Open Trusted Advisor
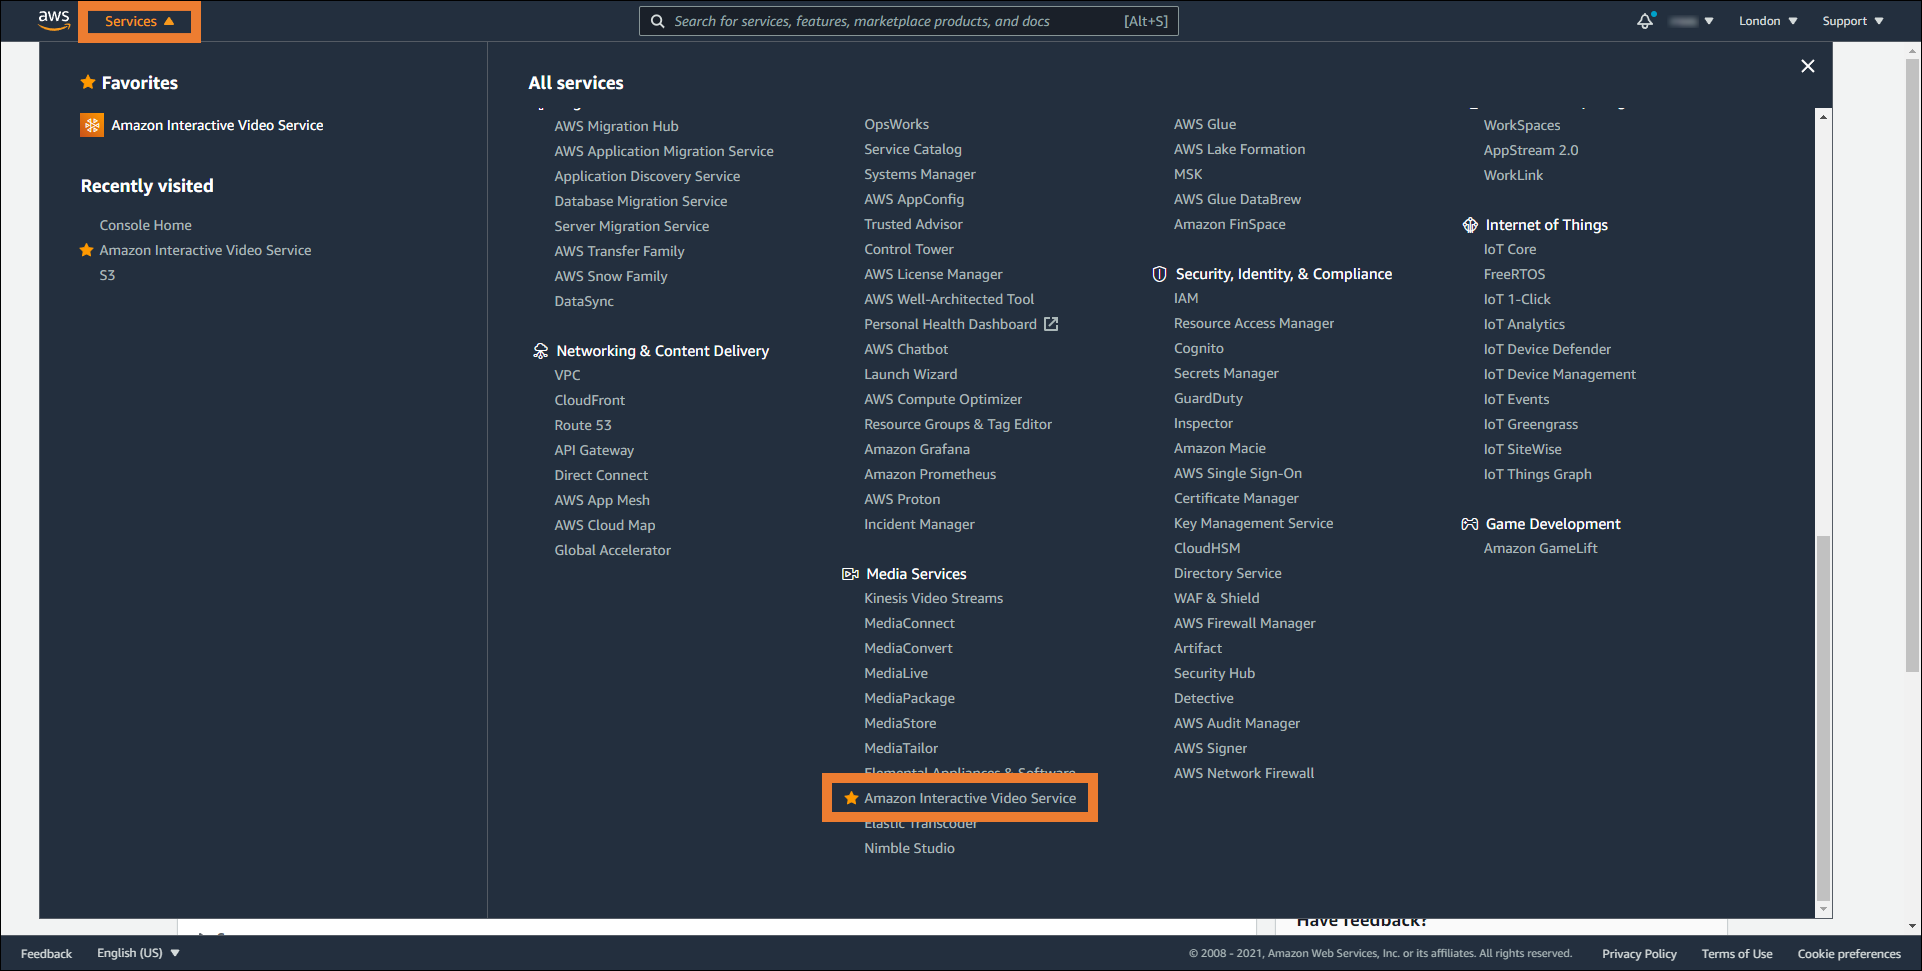The image size is (1922, 971). click(x=913, y=224)
